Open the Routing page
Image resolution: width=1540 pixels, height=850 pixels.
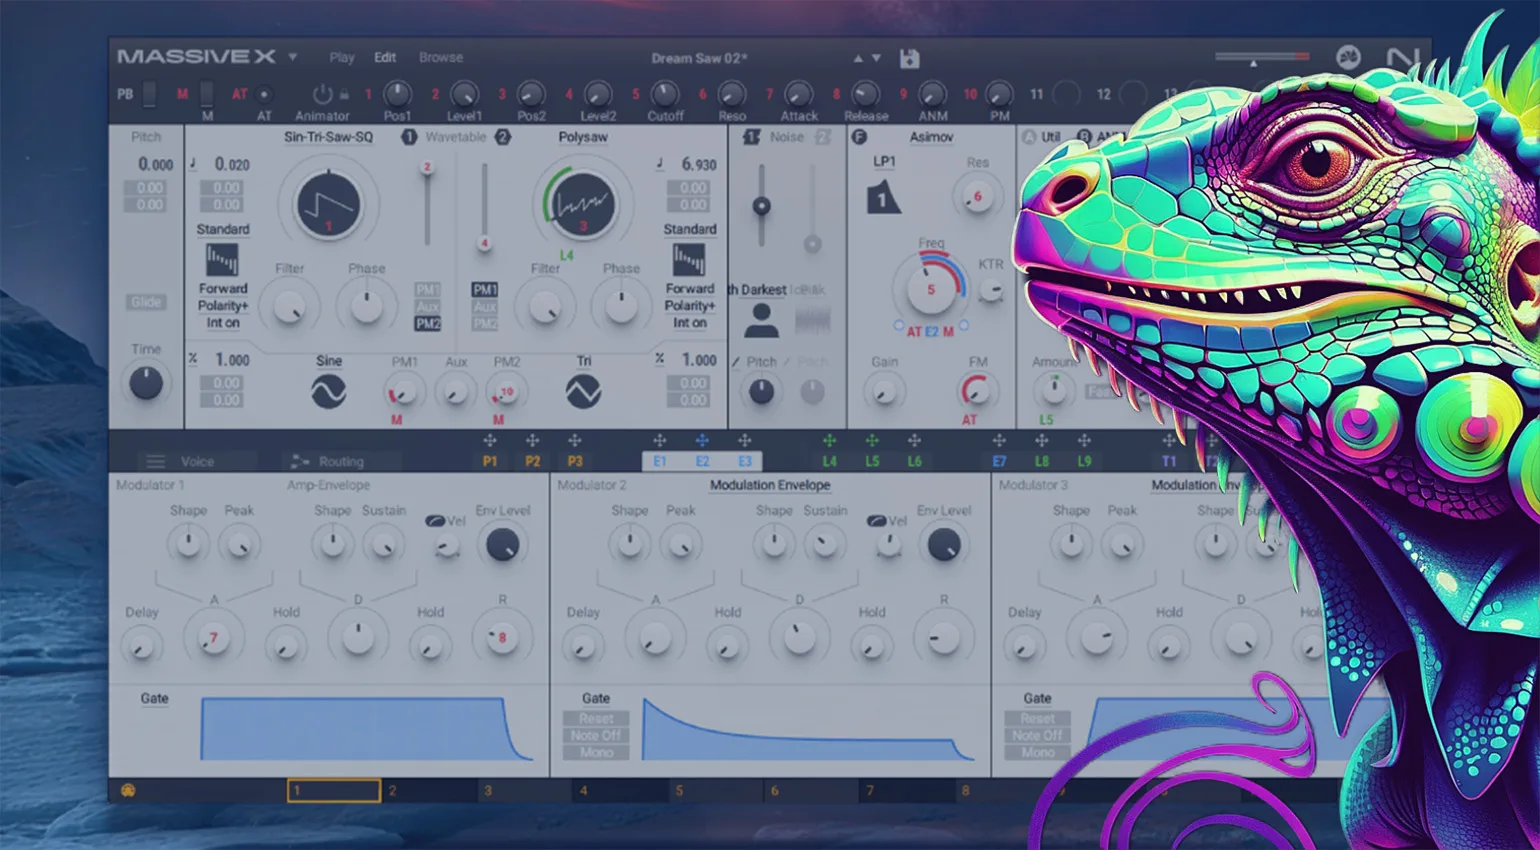(x=341, y=462)
